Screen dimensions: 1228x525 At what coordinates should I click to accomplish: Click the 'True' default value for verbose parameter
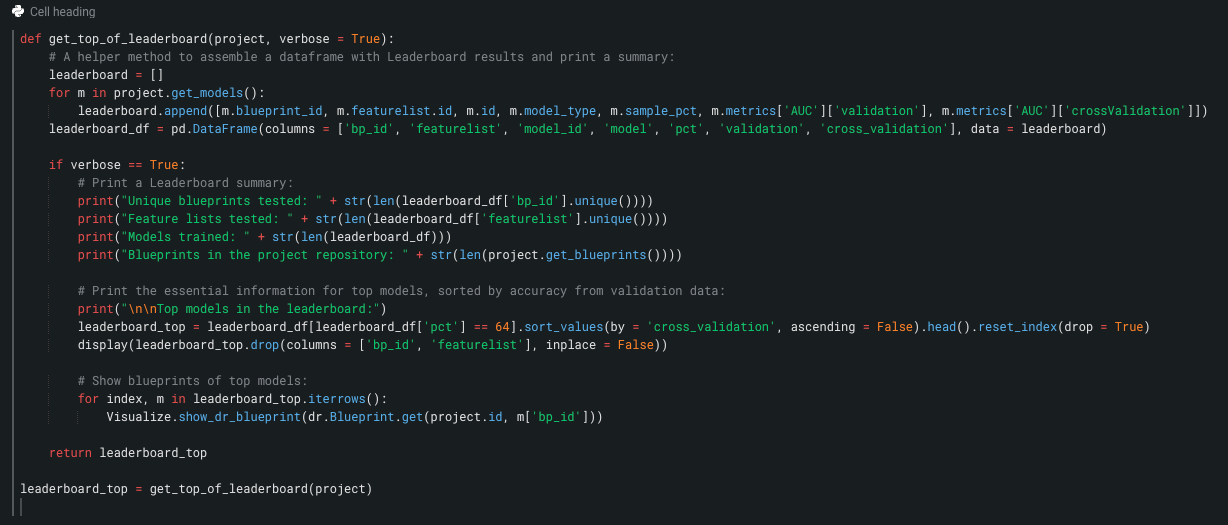pos(366,39)
